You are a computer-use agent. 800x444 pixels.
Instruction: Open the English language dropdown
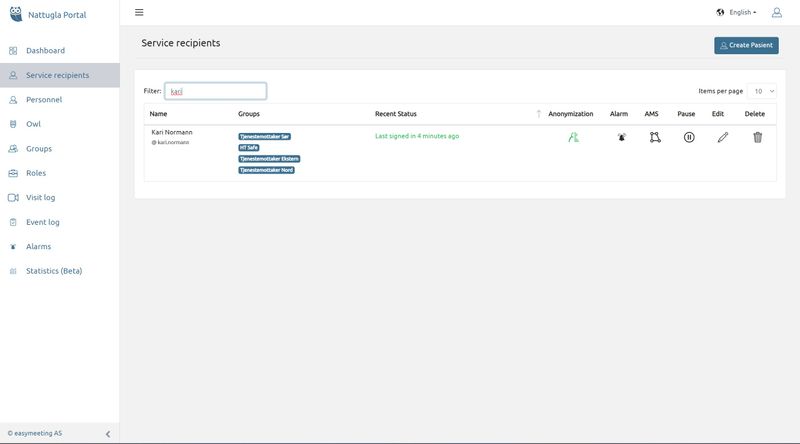click(737, 13)
